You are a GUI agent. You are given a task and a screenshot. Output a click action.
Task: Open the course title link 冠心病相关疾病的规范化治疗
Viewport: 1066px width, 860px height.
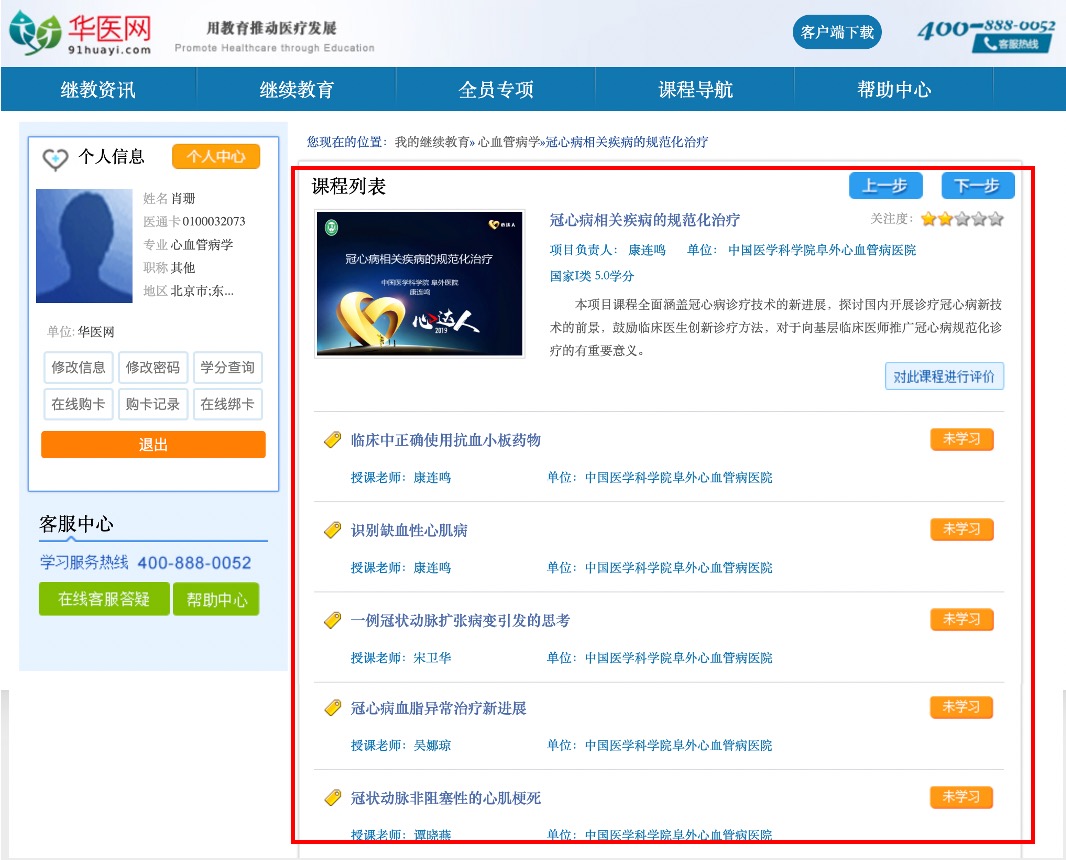645,220
